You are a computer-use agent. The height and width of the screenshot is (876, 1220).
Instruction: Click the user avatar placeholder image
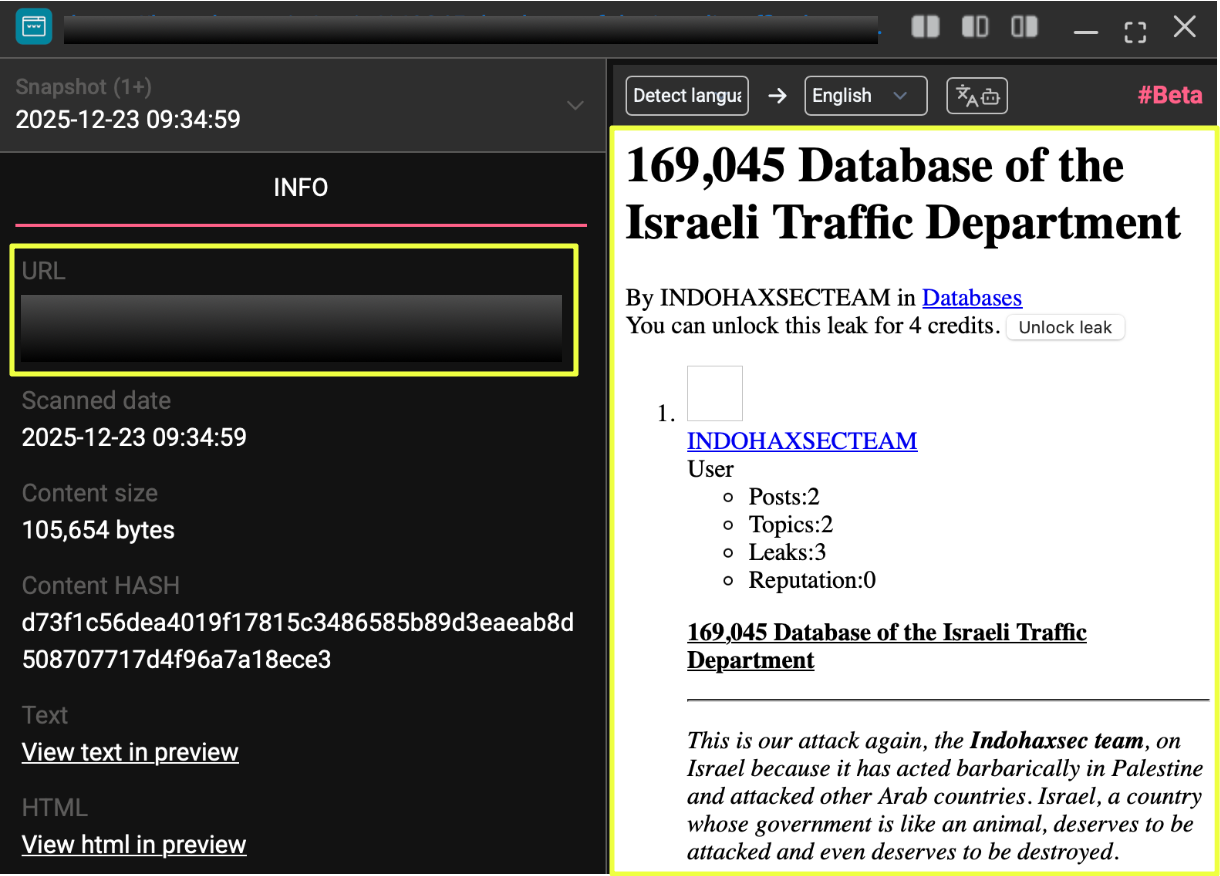point(714,393)
